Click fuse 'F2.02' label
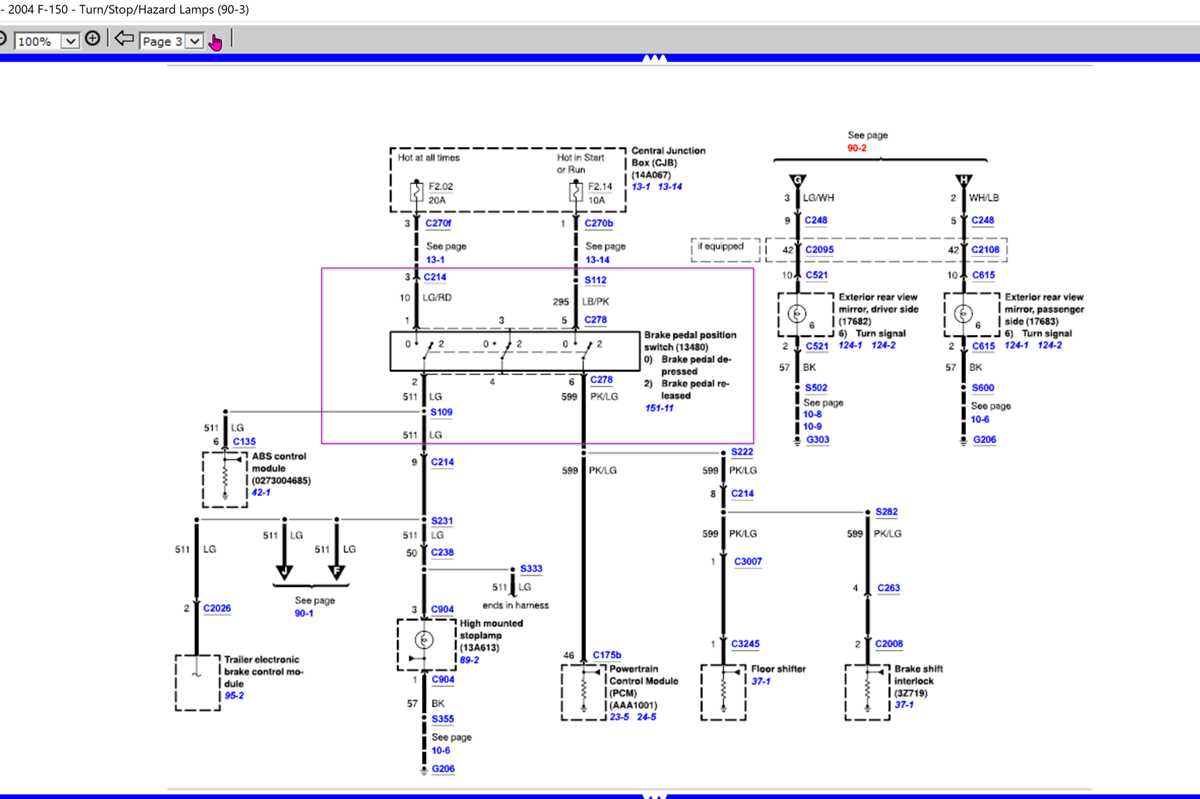Viewport: 1200px width, 799px height. pos(440,186)
